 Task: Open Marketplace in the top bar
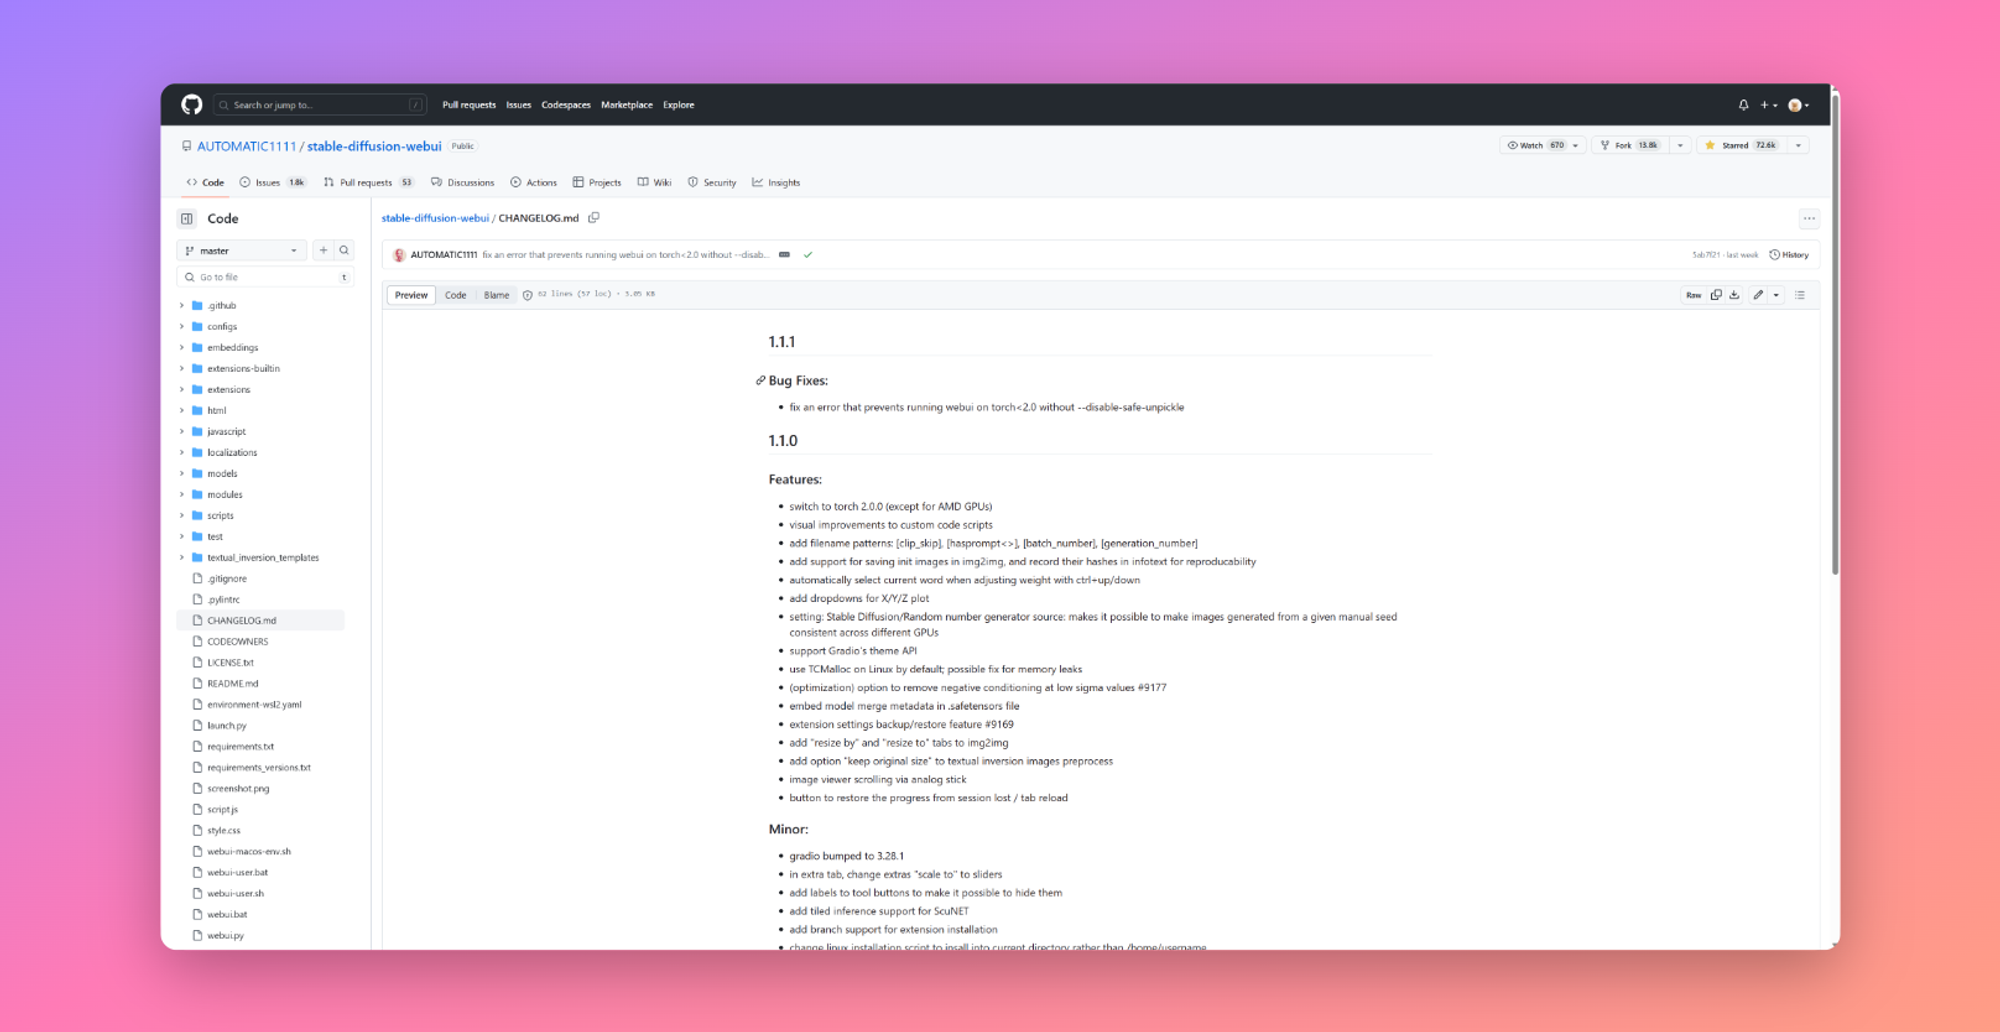[x=627, y=105]
